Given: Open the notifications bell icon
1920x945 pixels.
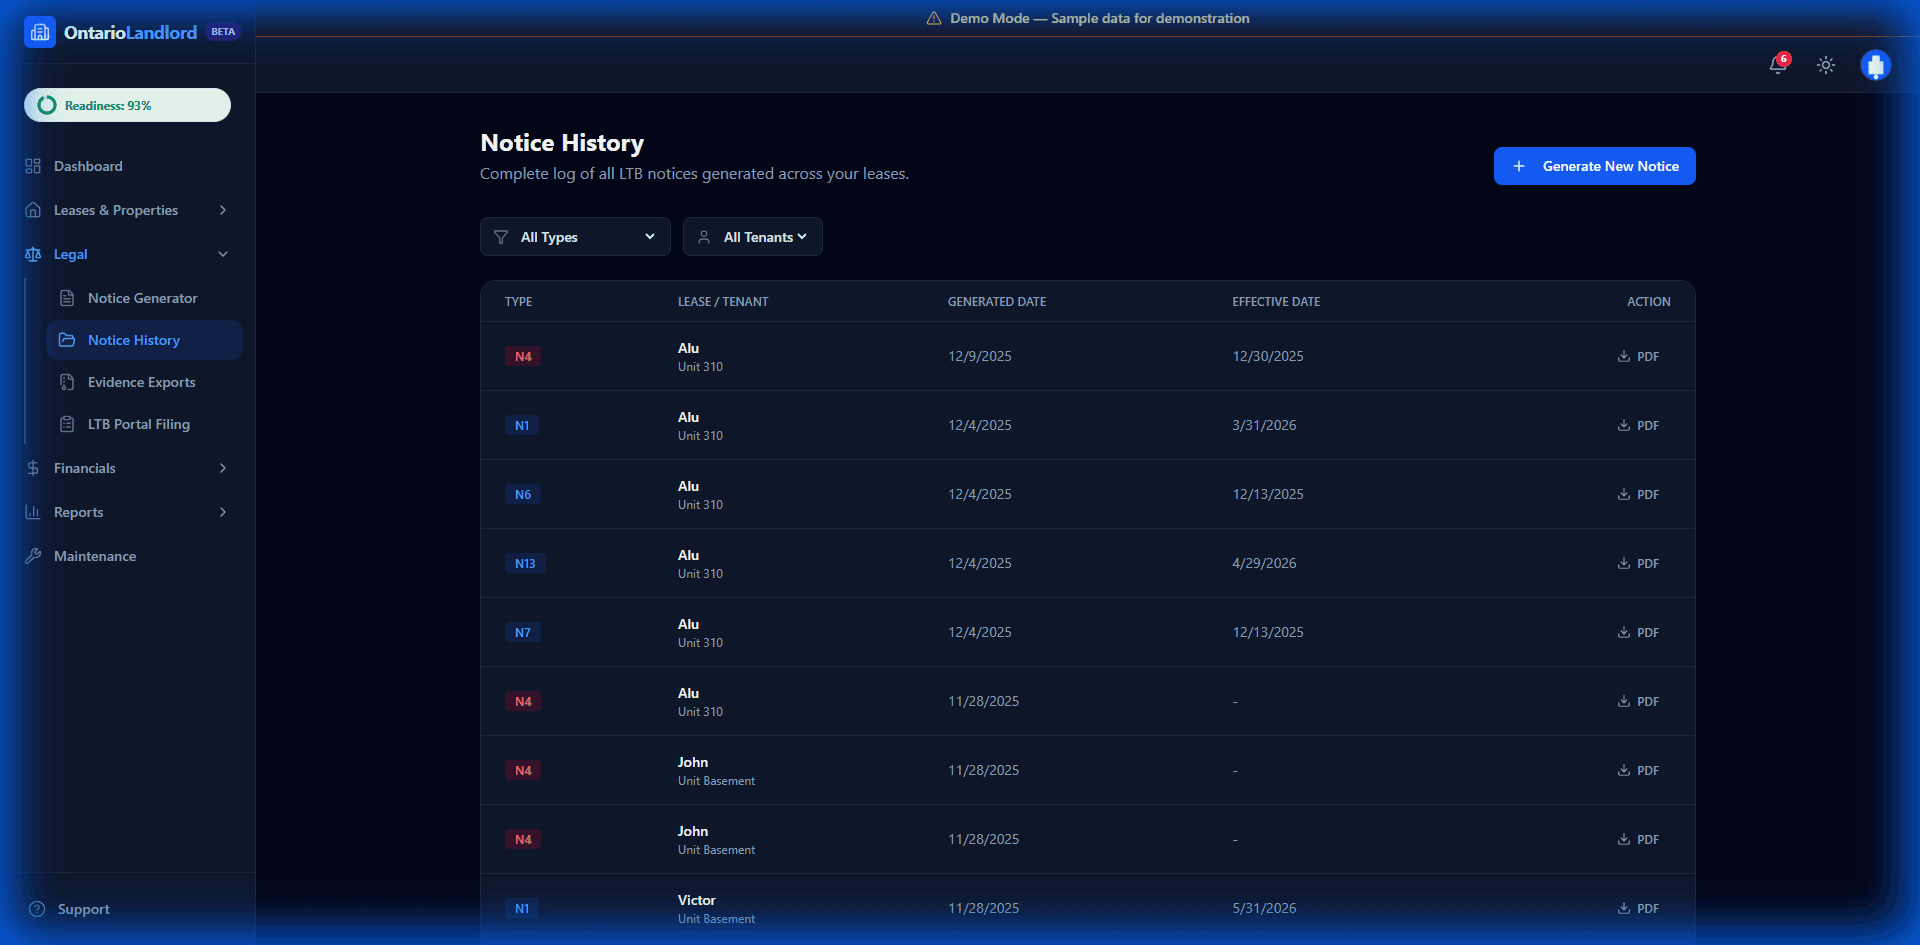Looking at the screenshot, I should 1778,65.
